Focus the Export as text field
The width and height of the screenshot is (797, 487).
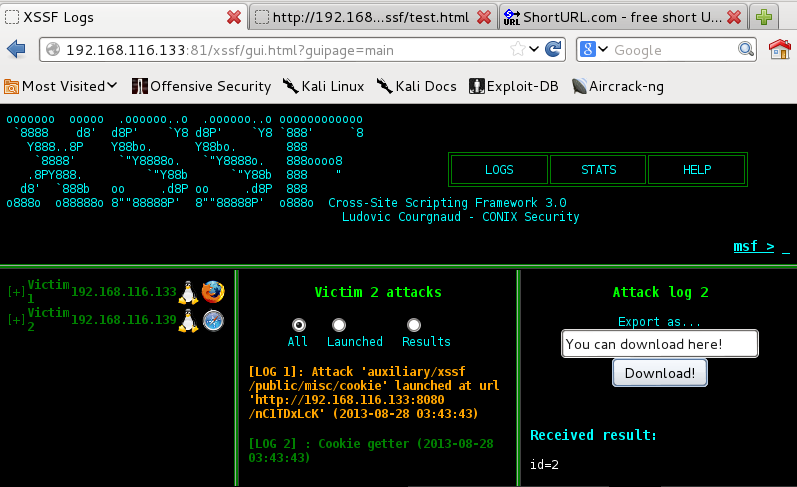659,344
